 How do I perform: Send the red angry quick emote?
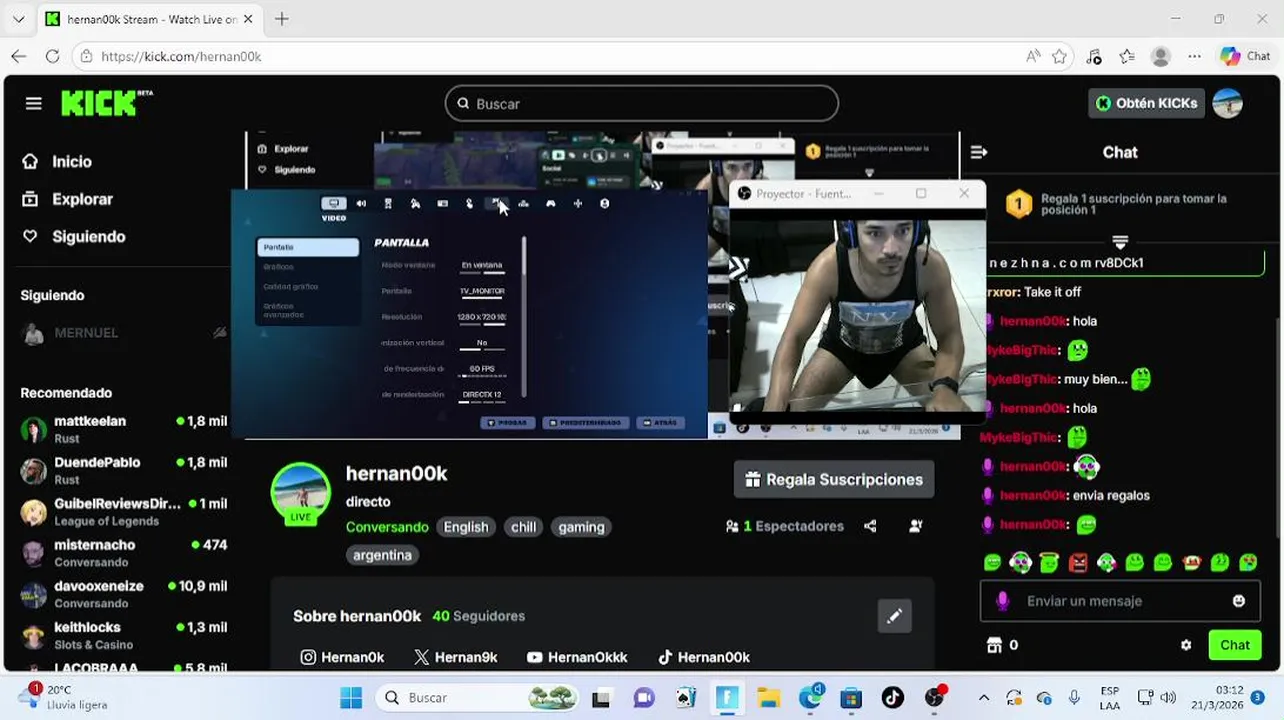[x=1077, y=563]
